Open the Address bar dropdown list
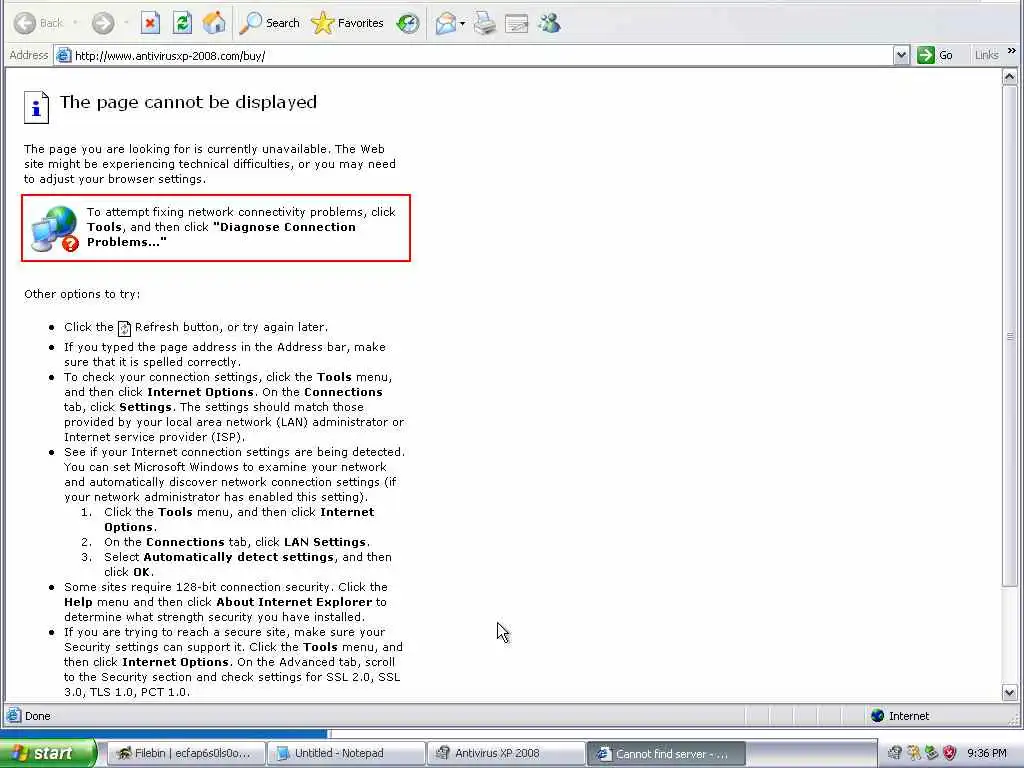1024x768 pixels. point(901,56)
